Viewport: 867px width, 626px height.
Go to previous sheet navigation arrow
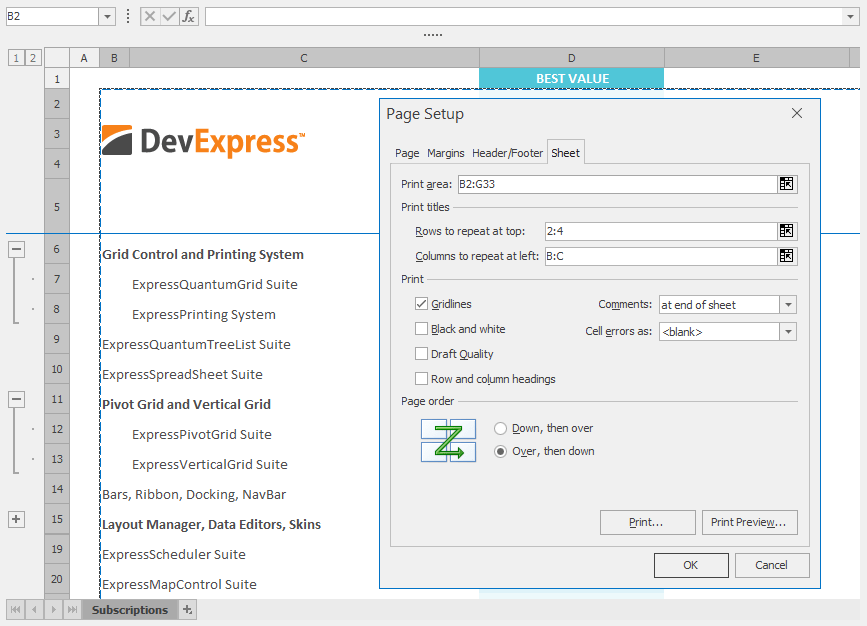[x=34, y=609]
